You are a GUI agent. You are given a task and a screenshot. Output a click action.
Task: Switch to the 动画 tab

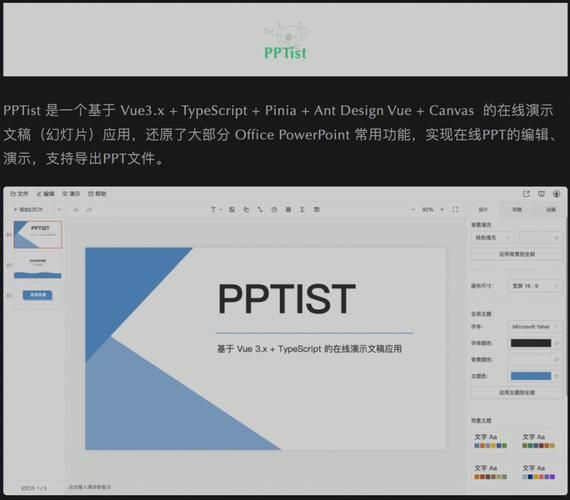point(551,210)
